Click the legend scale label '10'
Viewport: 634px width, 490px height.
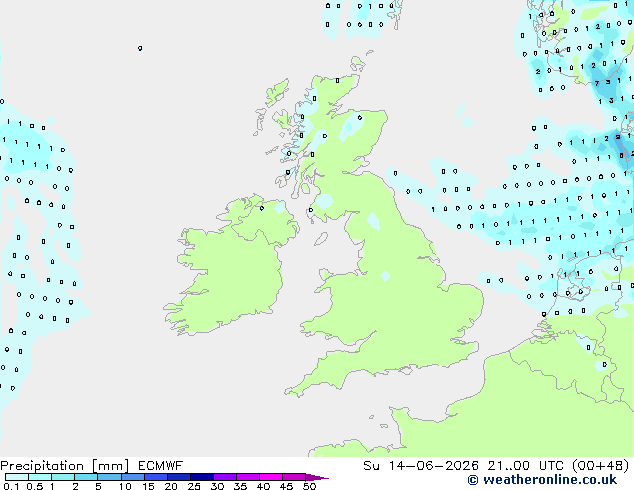(x=125, y=486)
